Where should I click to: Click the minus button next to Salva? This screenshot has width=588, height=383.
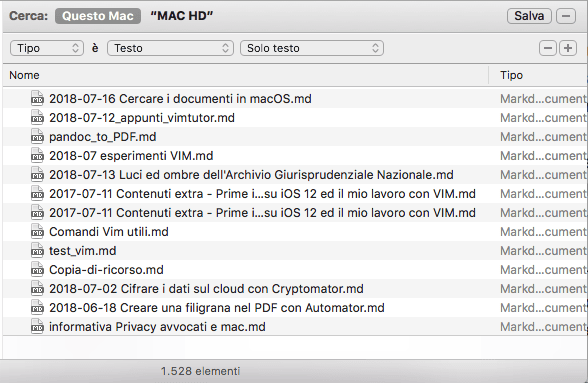(x=566, y=16)
